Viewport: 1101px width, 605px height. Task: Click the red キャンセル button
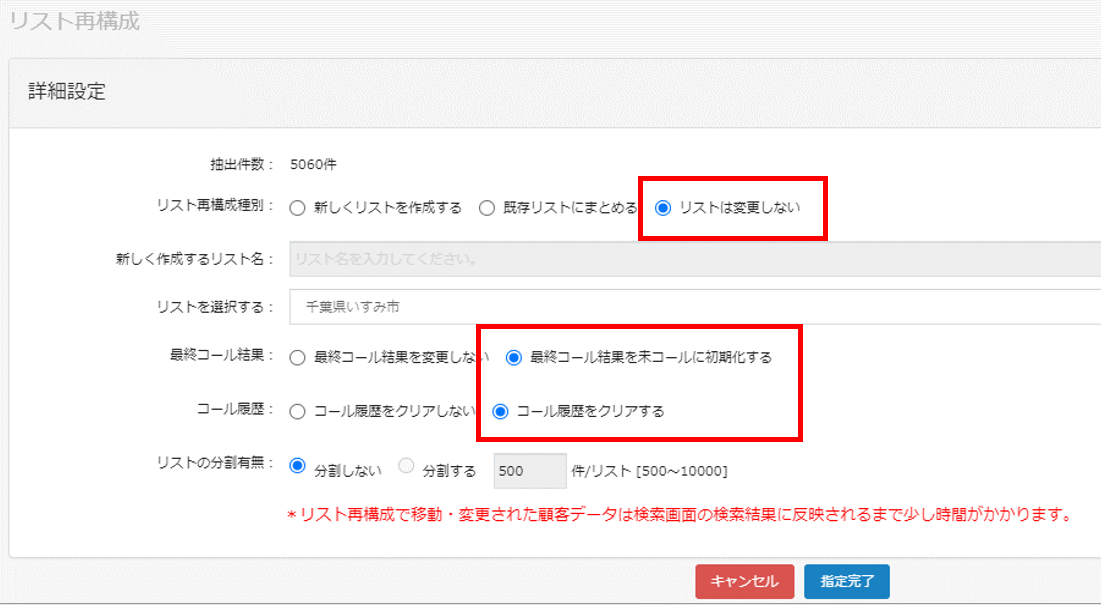click(x=744, y=581)
